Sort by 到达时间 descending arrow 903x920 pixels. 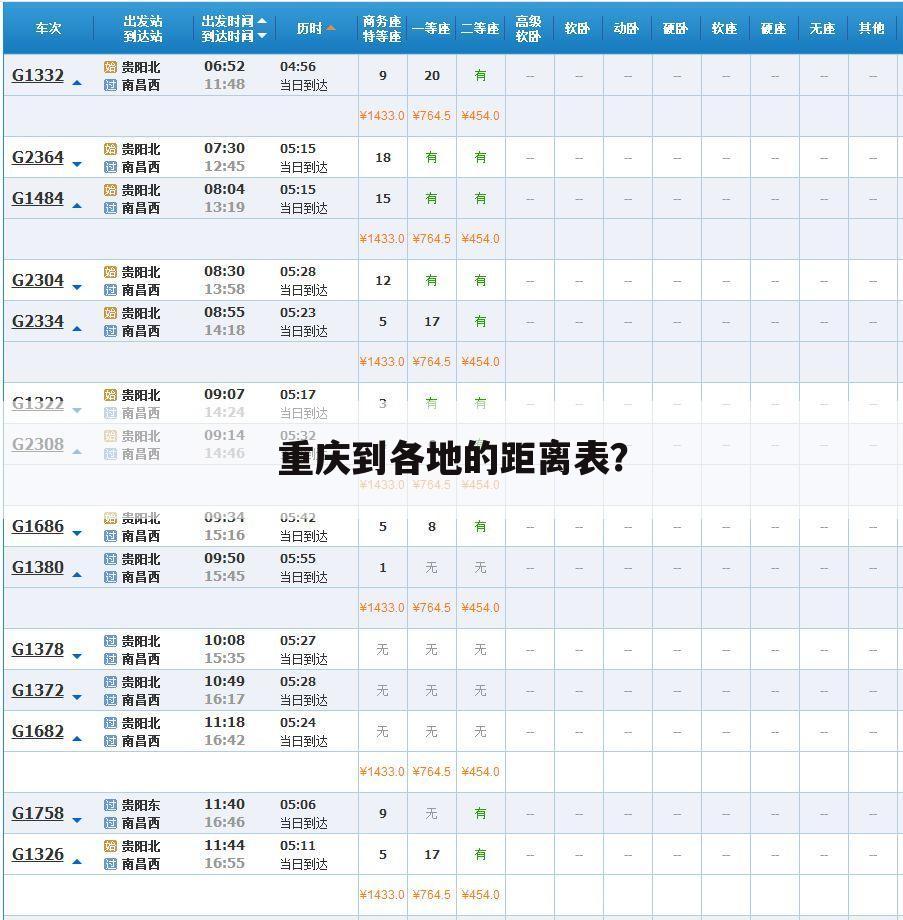click(x=262, y=36)
